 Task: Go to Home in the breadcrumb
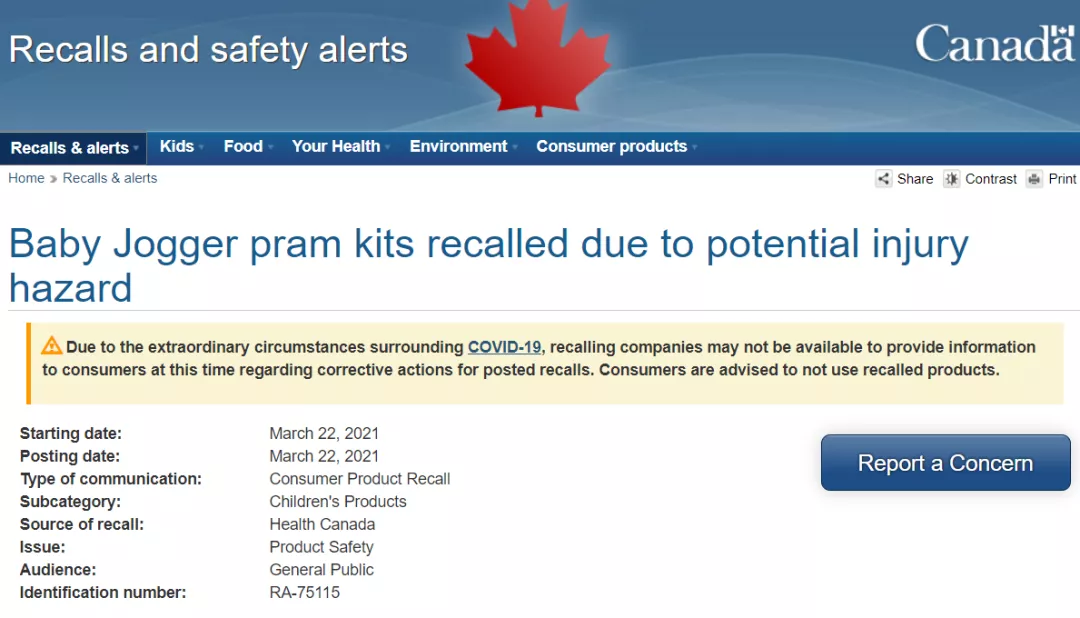pyautogui.click(x=26, y=178)
